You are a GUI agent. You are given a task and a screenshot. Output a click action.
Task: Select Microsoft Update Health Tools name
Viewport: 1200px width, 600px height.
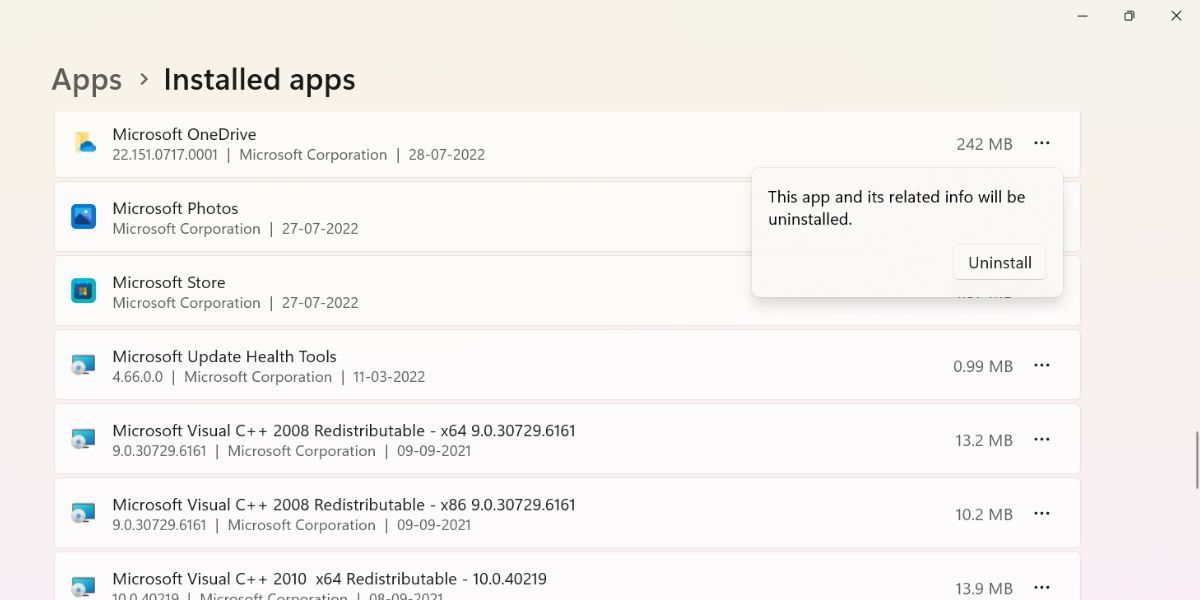coord(224,356)
